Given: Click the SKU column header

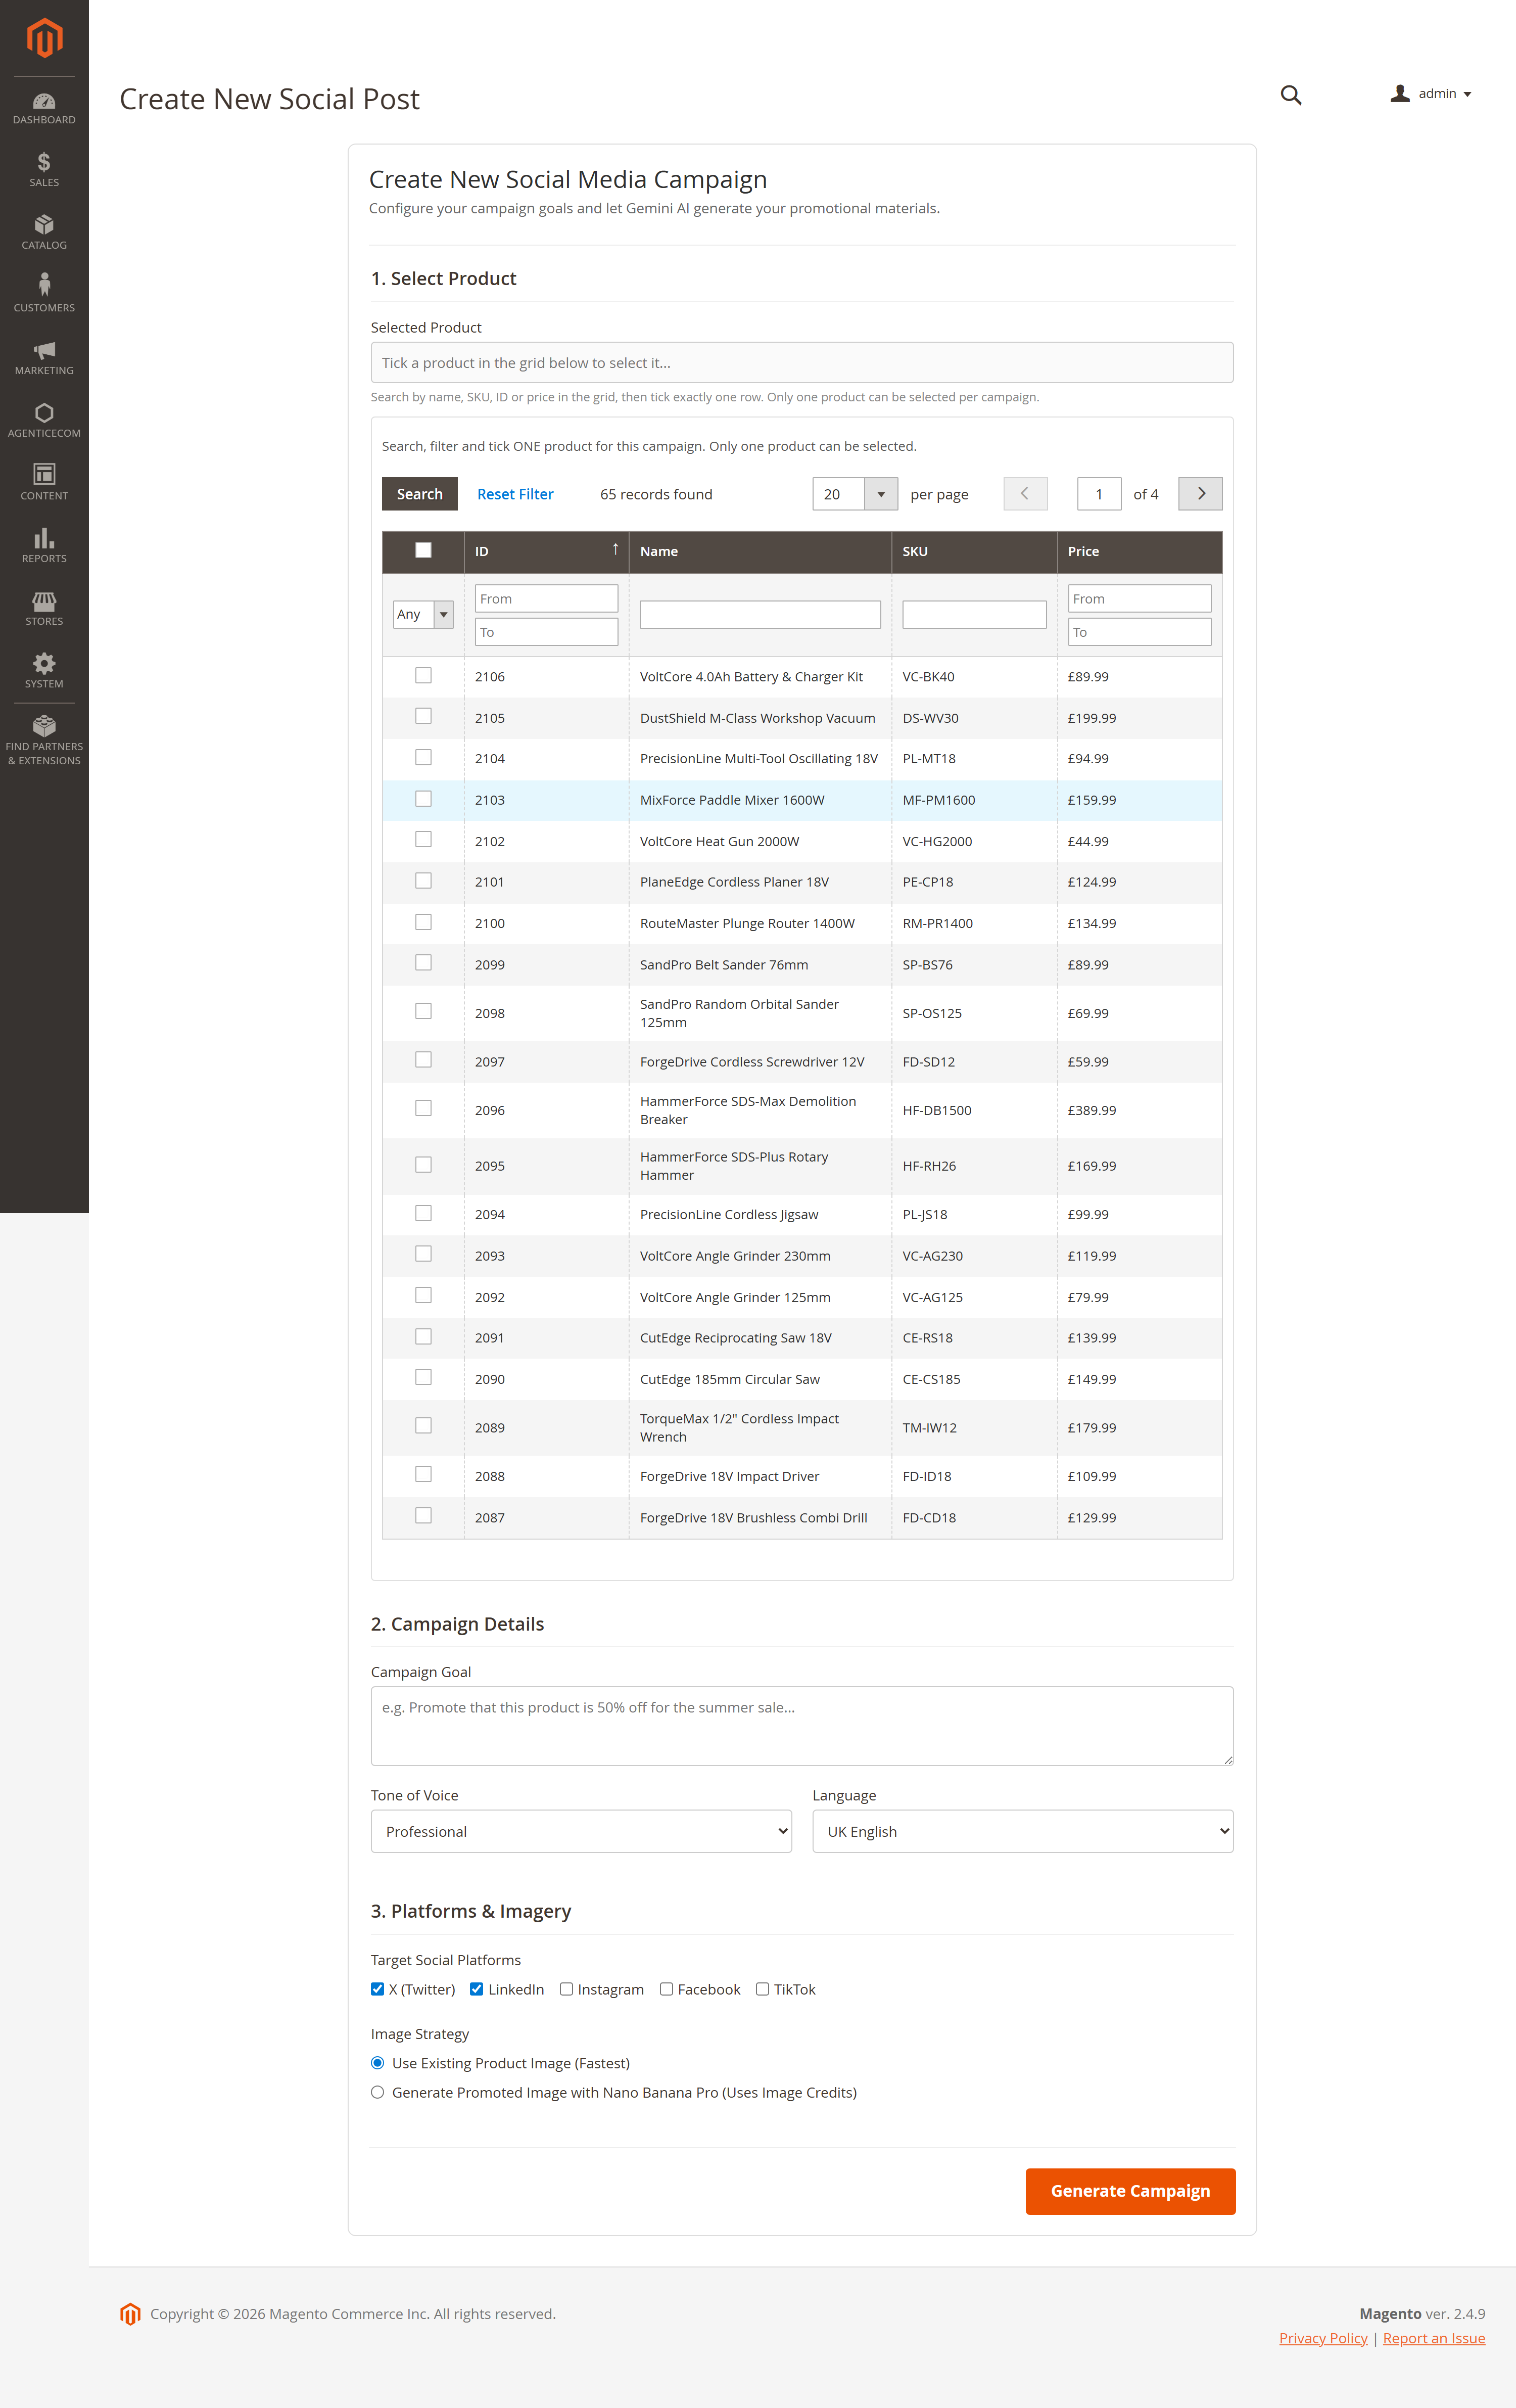Looking at the screenshot, I should tap(974, 551).
